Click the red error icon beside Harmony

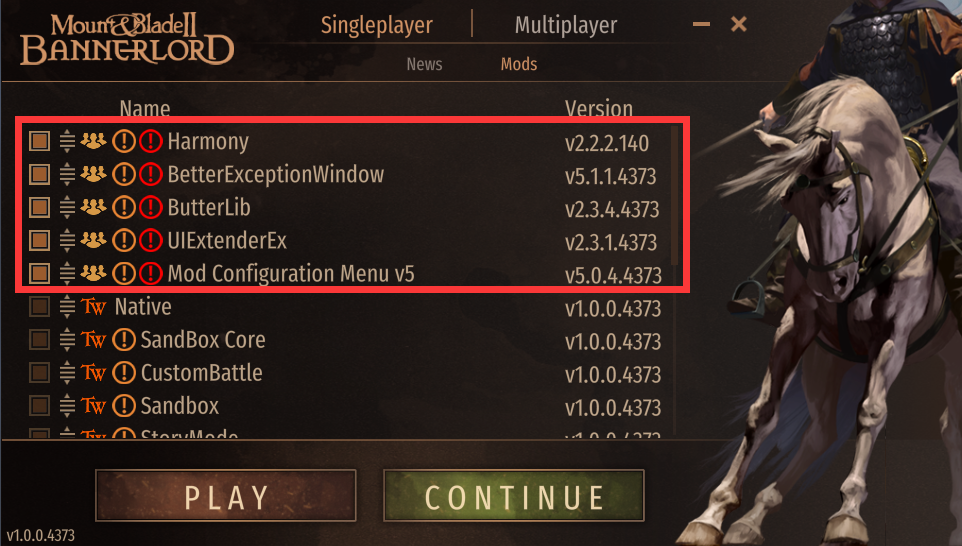click(150, 141)
